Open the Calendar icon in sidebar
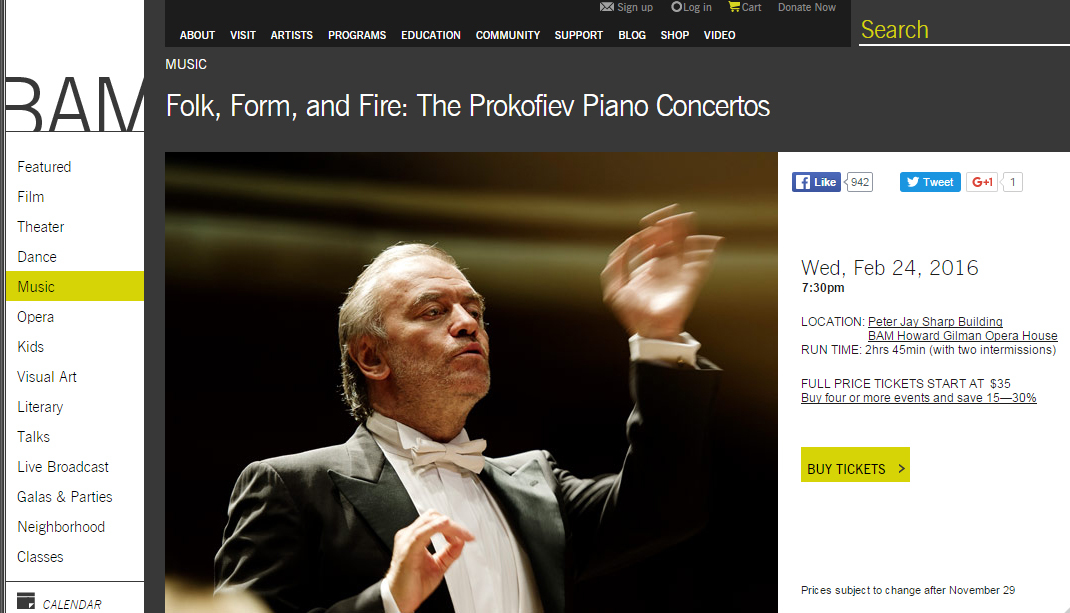This screenshot has height=613, width=1070. click(x=26, y=601)
